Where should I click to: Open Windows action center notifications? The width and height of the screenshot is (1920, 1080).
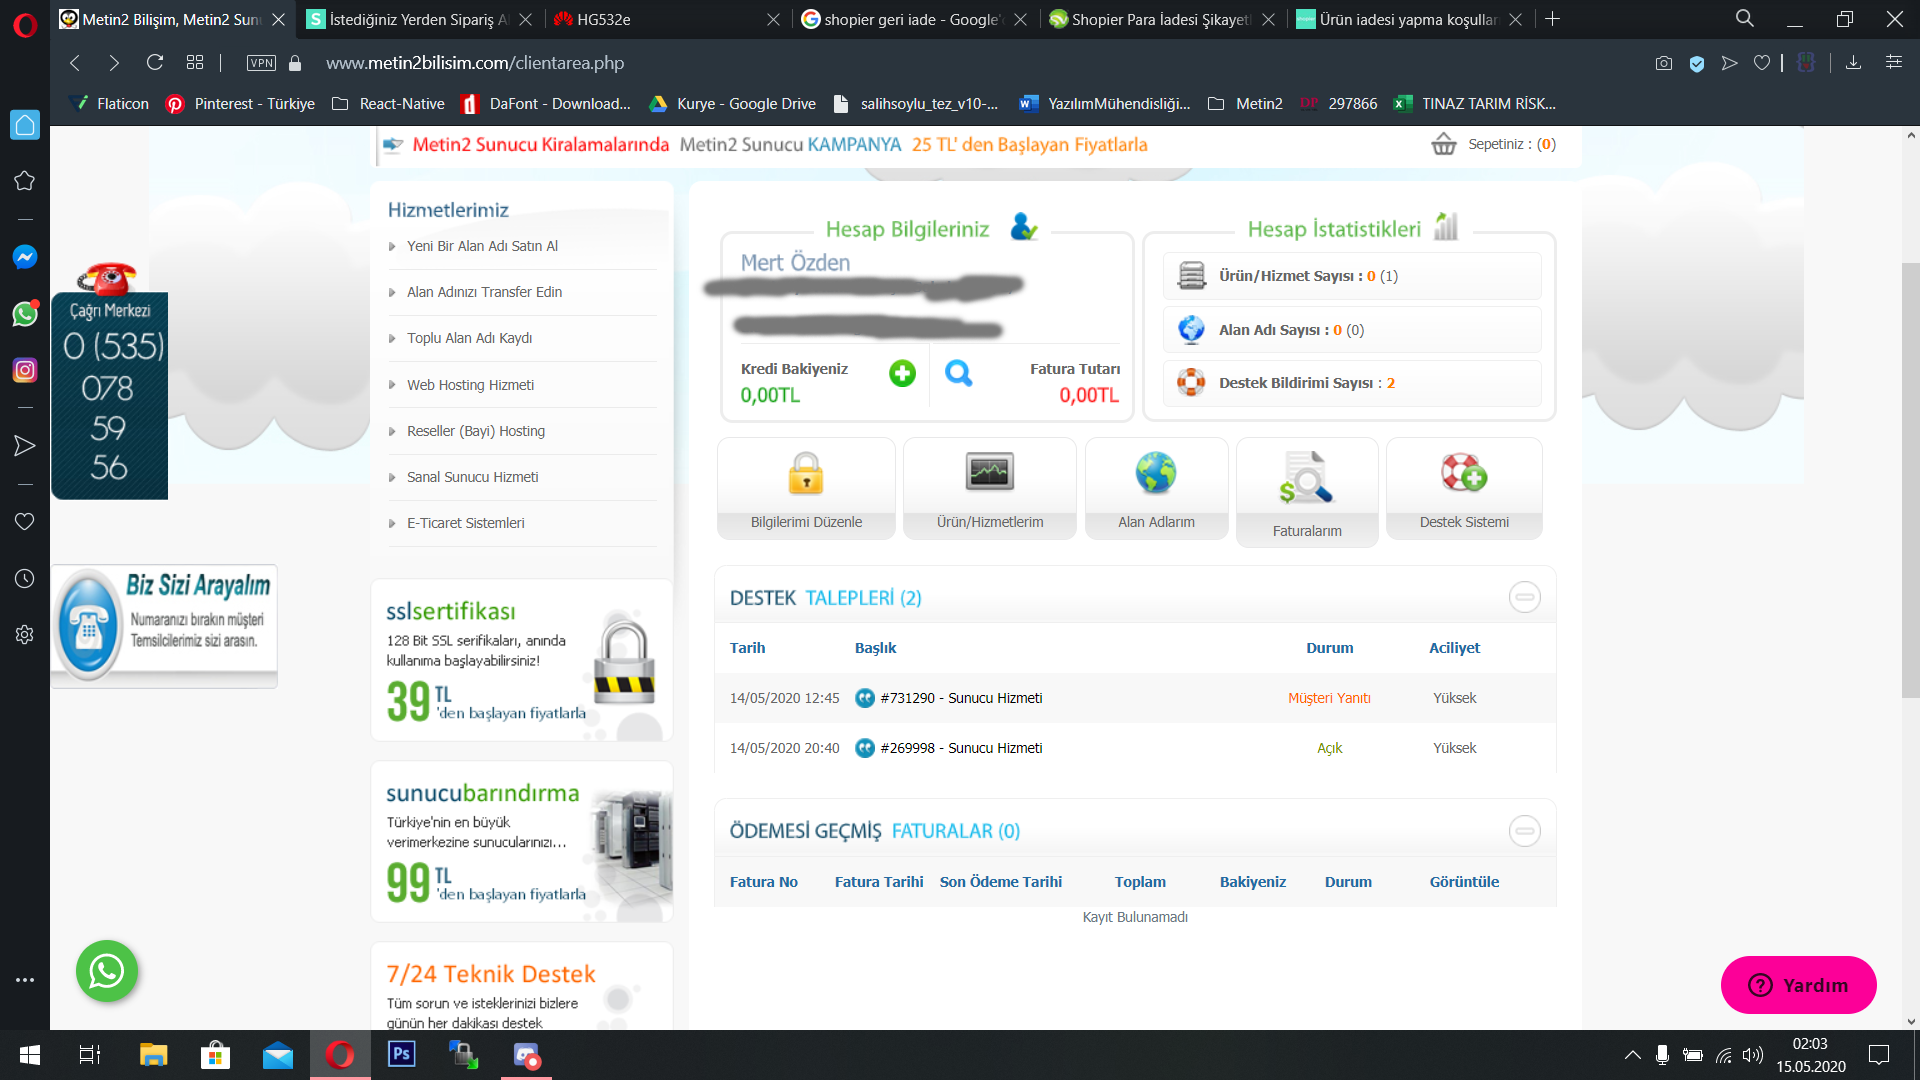click(1879, 1054)
